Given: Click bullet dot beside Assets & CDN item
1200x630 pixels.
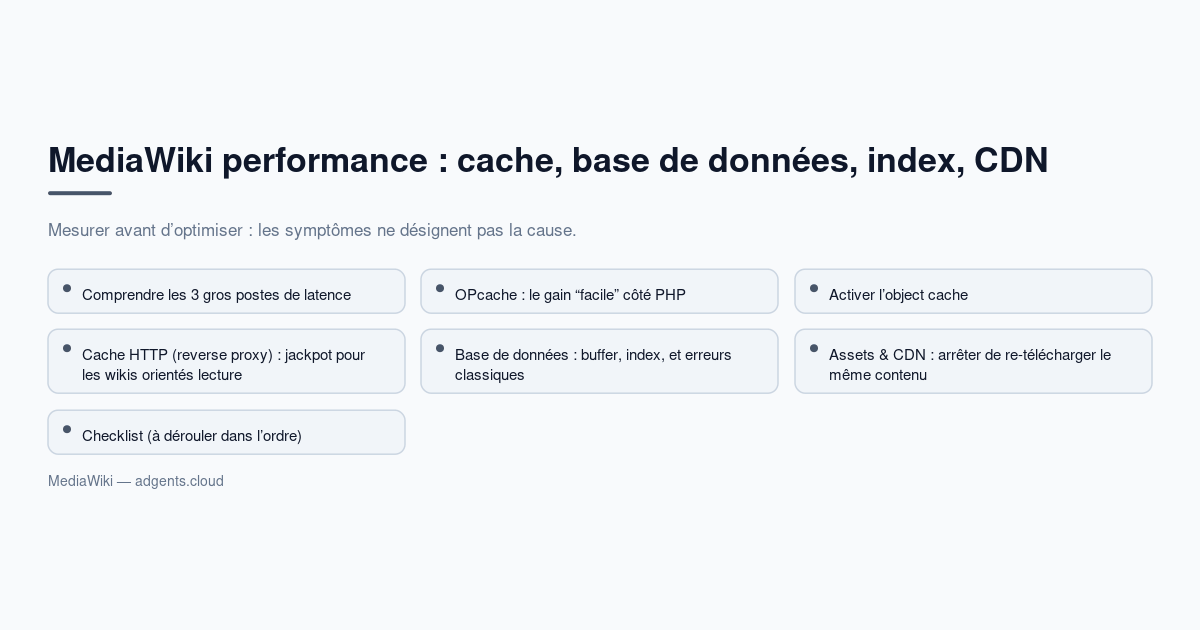Looking at the screenshot, I should (814, 348).
